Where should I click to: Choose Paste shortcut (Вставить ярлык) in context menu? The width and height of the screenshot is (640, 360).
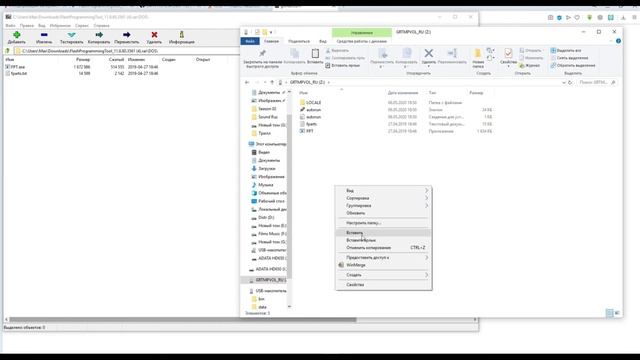tap(383, 240)
